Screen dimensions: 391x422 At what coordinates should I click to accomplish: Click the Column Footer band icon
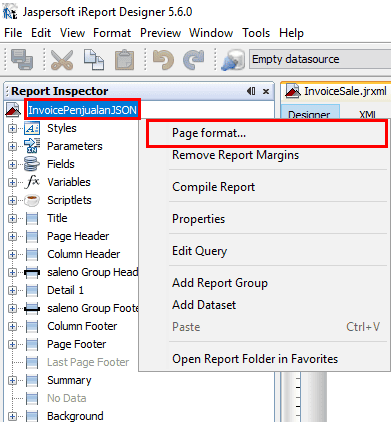point(32,326)
